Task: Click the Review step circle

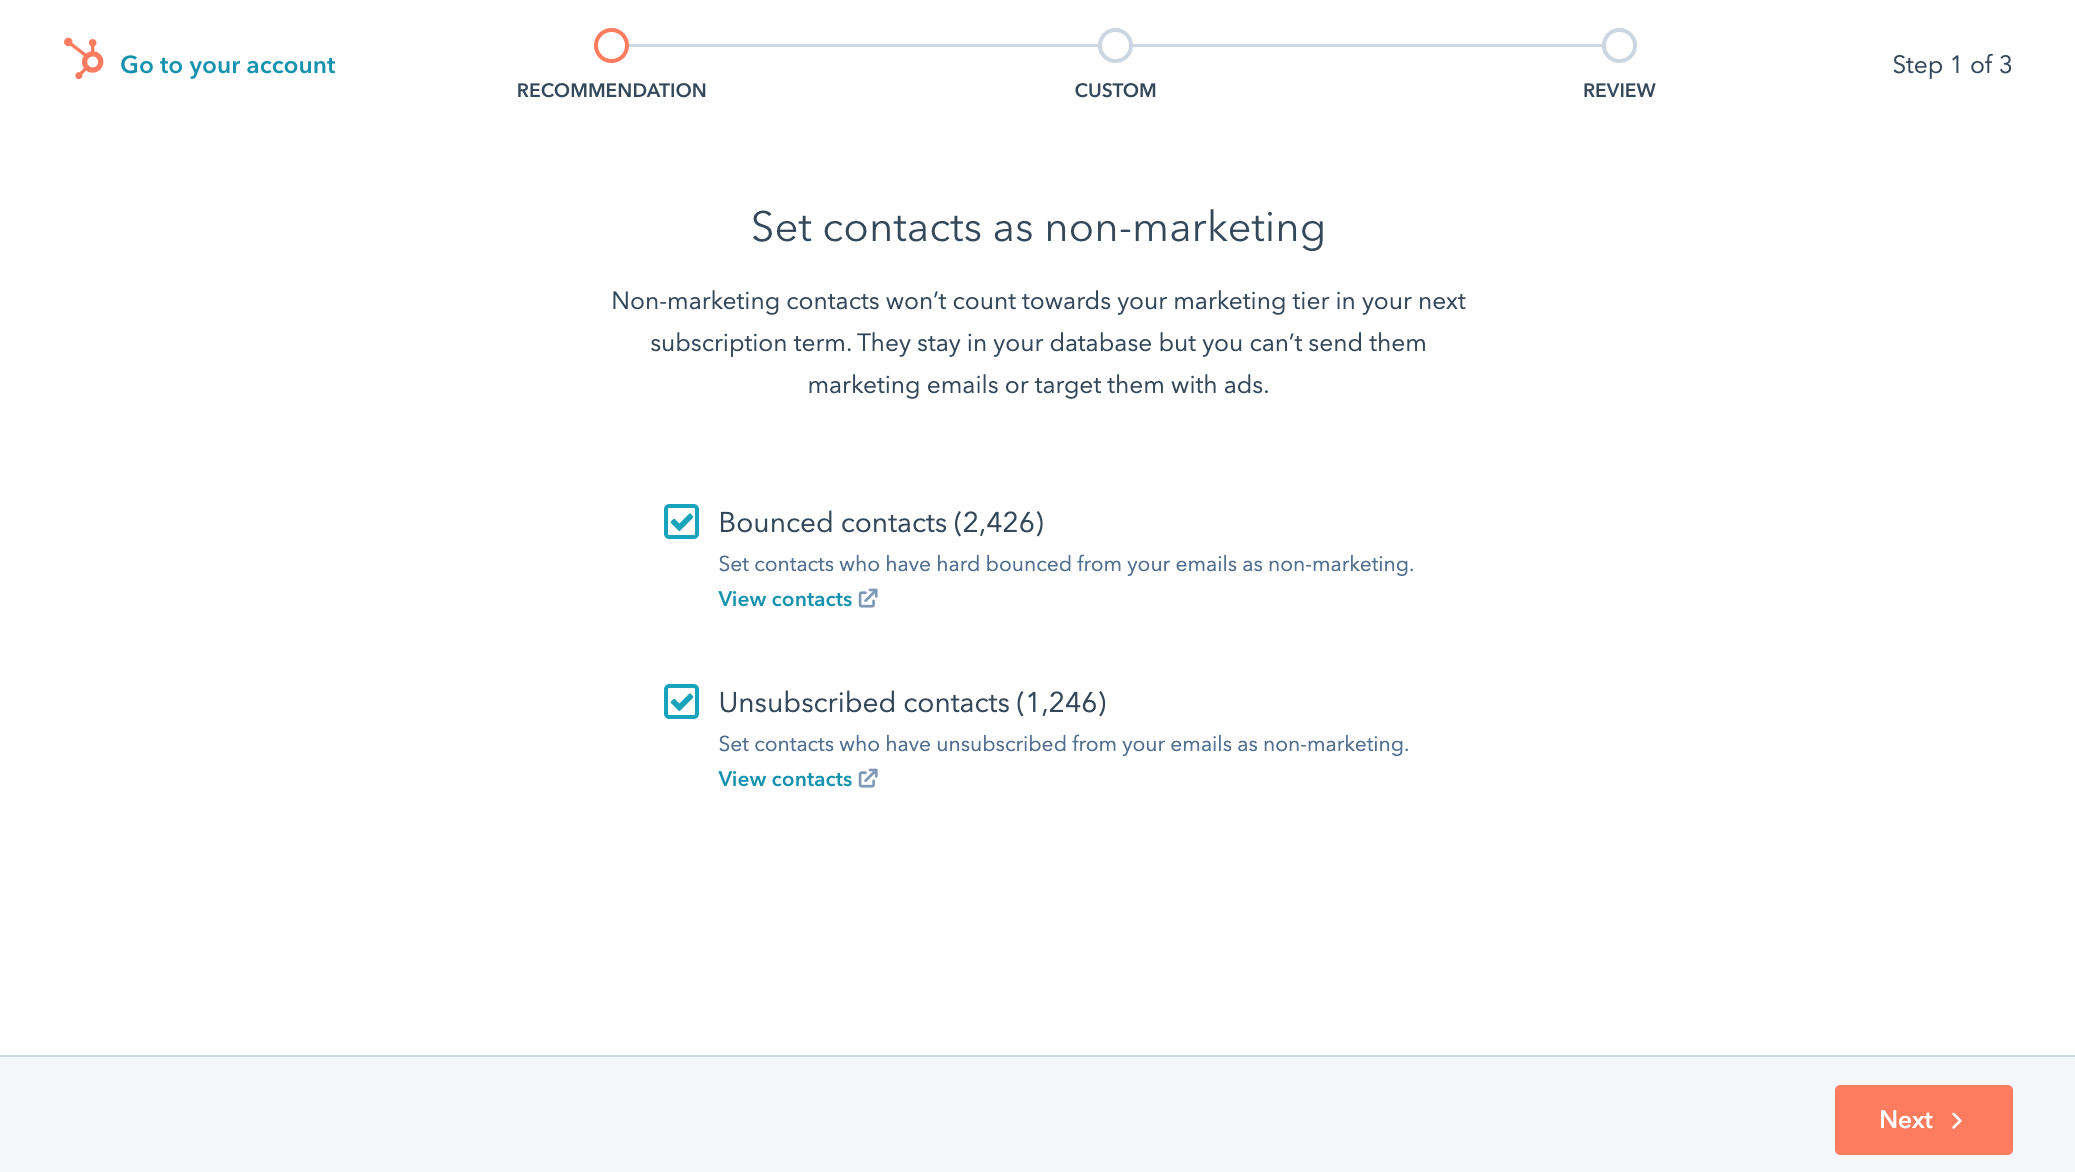Action: (x=1619, y=45)
